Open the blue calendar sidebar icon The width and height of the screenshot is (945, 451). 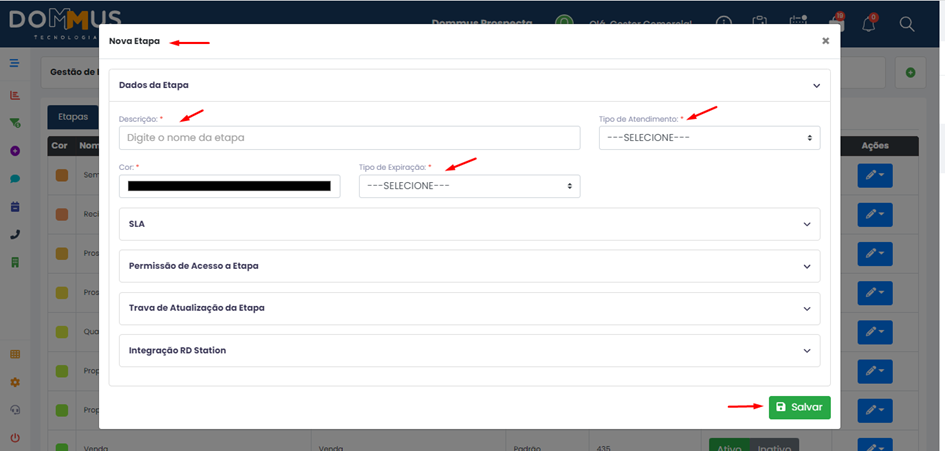click(15, 207)
